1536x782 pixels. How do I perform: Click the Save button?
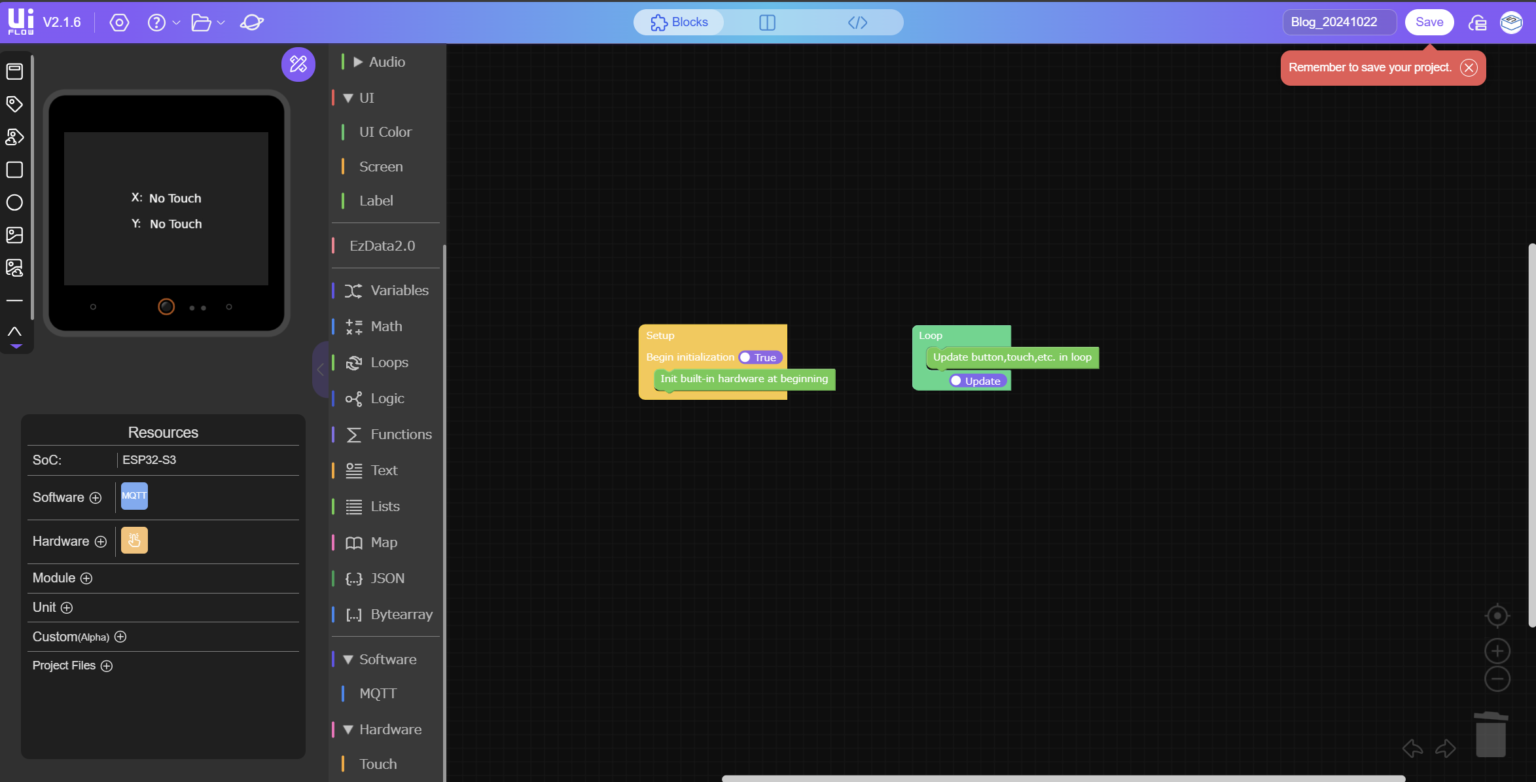click(x=1428, y=21)
